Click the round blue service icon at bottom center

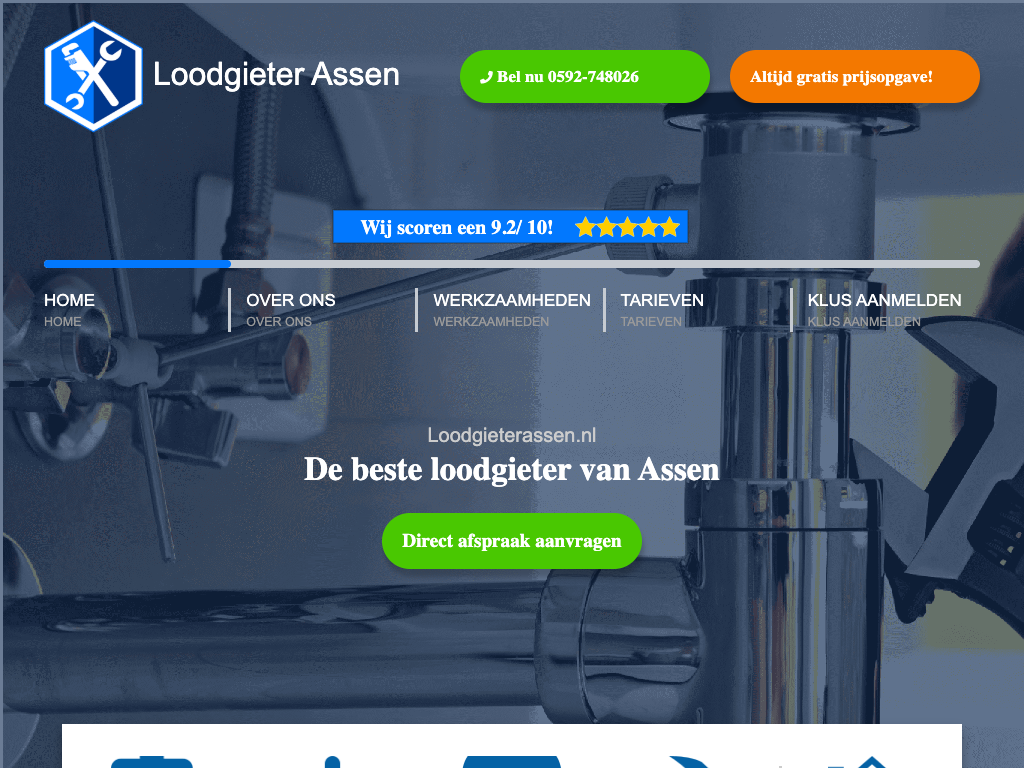511,762
